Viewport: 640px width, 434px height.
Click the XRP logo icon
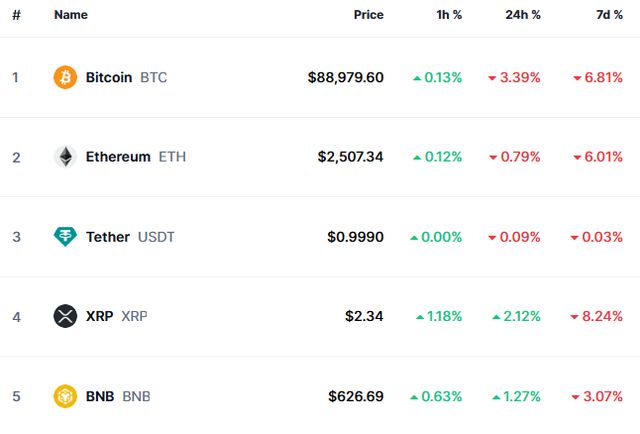pyautogui.click(x=65, y=316)
